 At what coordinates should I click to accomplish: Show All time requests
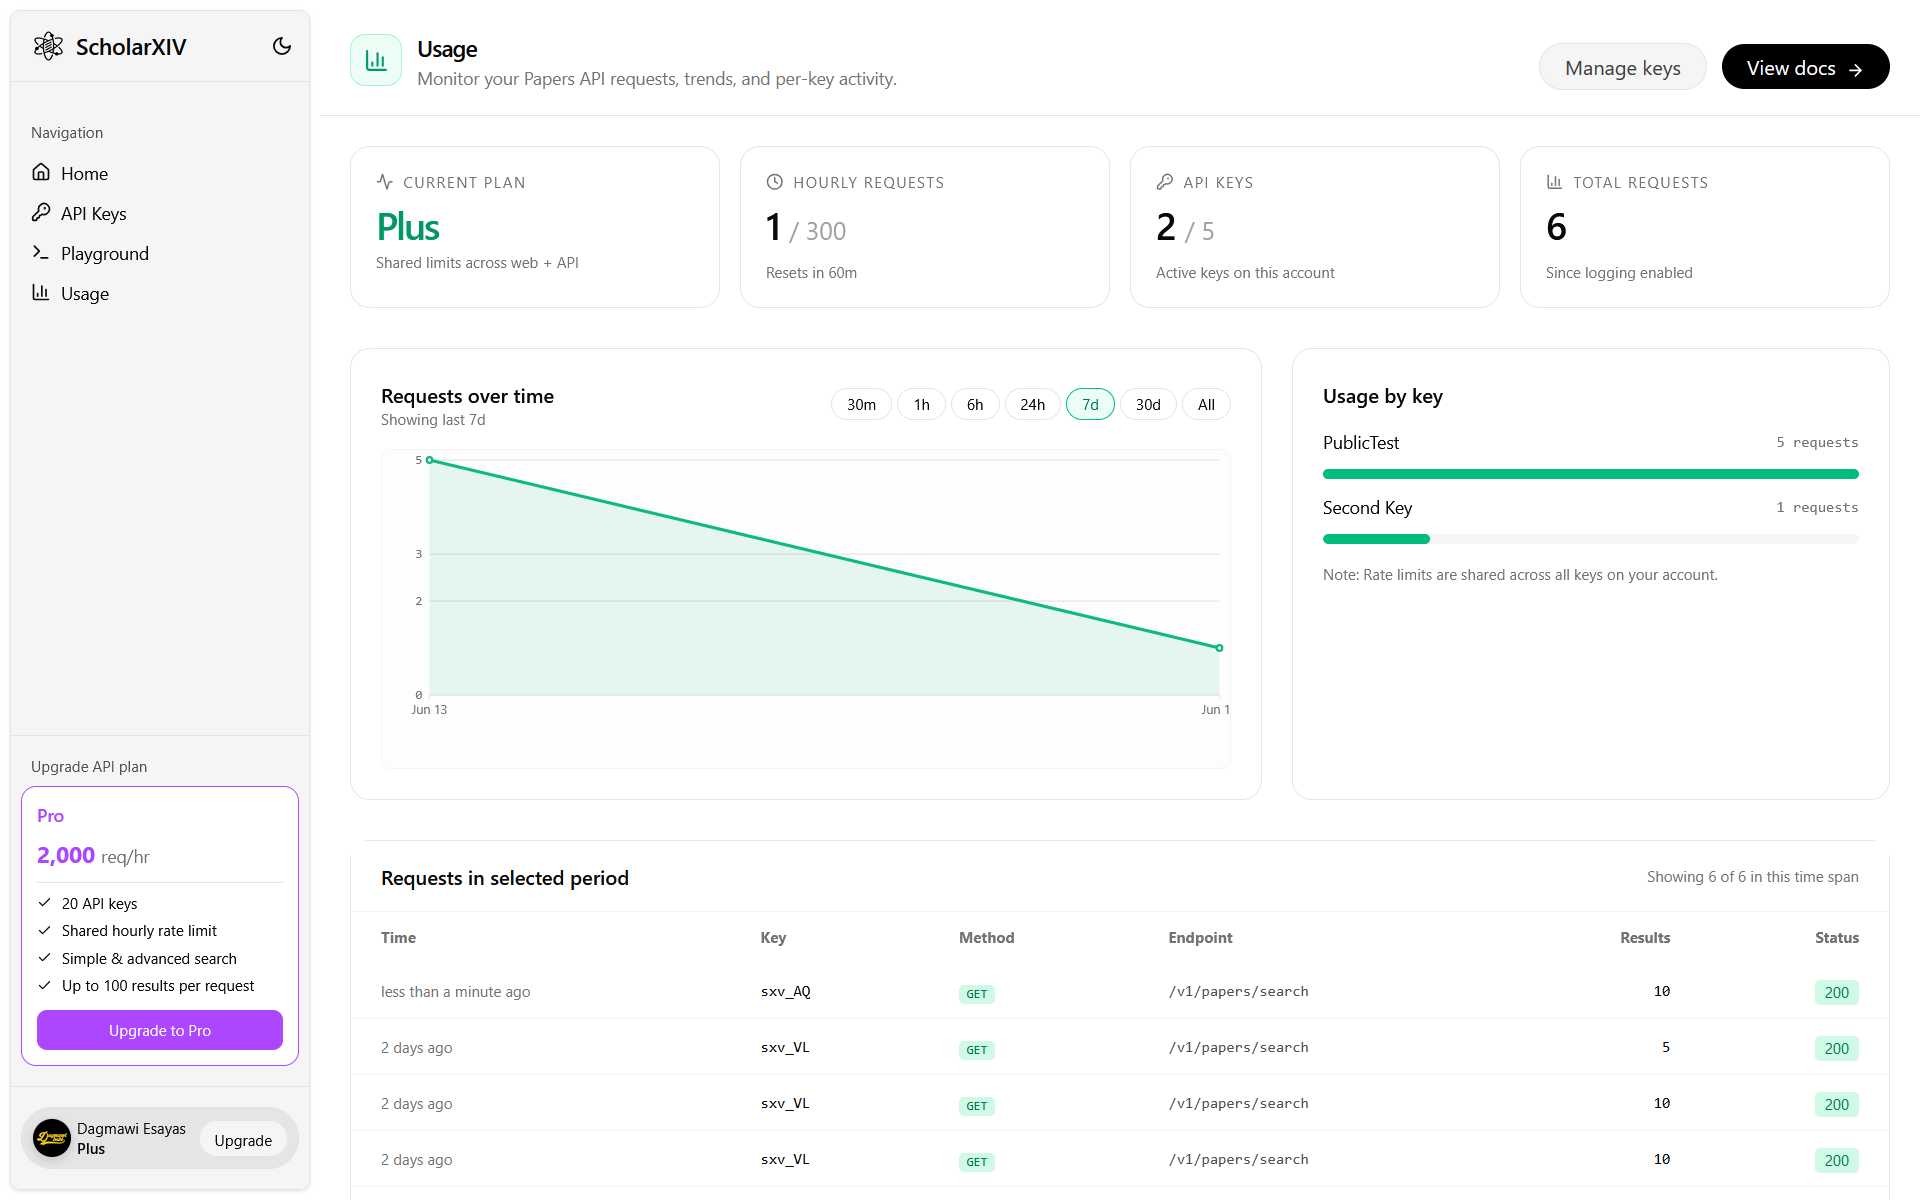(1206, 404)
